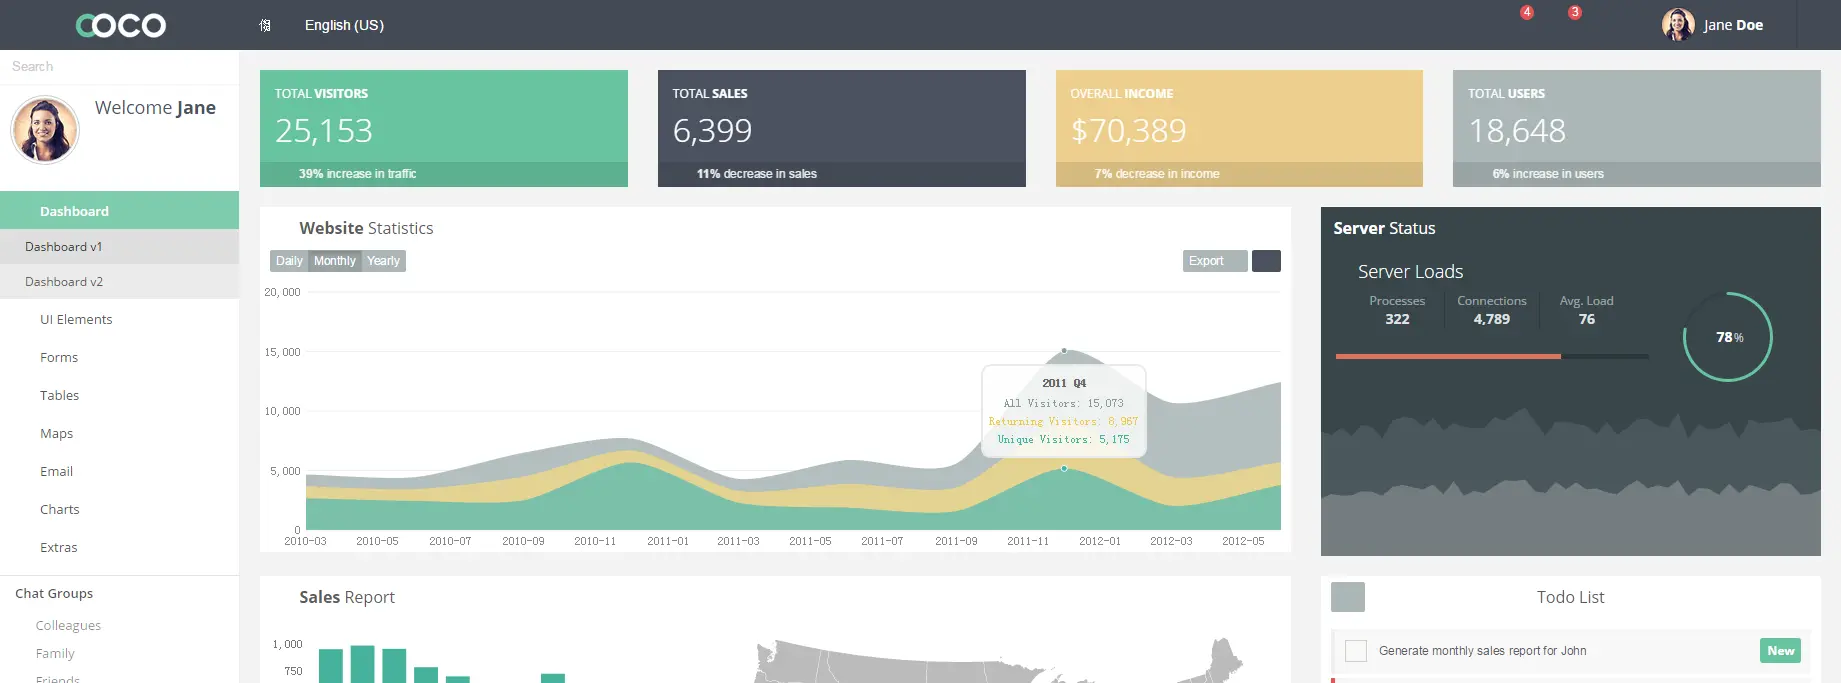Open the English (US) language dropdown
Viewport: 1841px width, 683px height.
(x=344, y=25)
